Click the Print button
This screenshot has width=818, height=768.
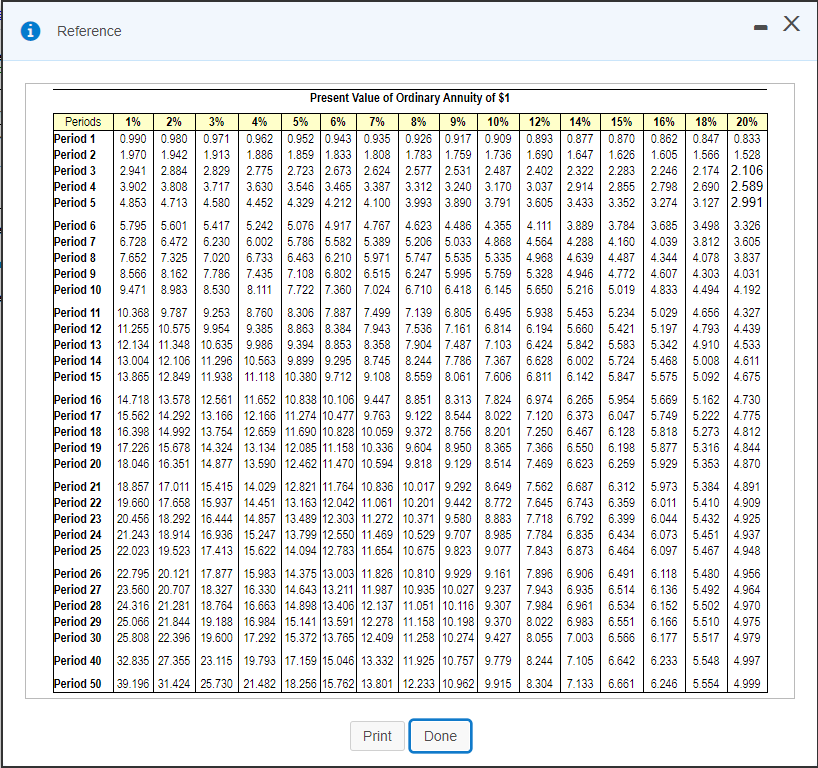377,736
